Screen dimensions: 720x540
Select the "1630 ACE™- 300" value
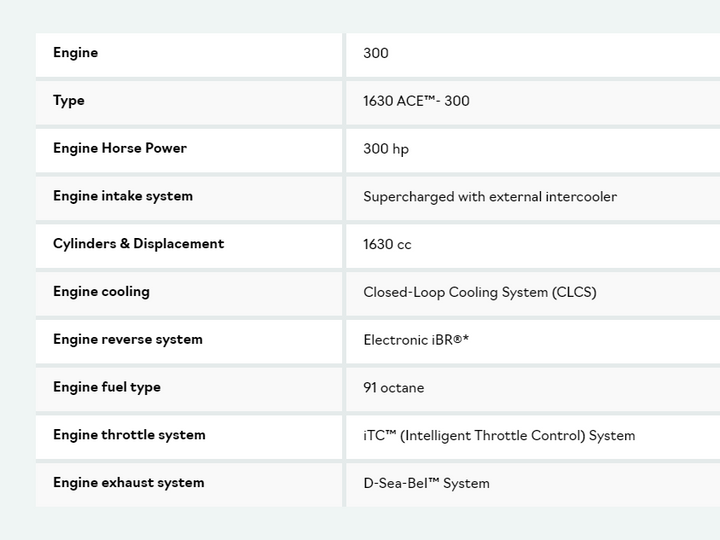click(416, 101)
